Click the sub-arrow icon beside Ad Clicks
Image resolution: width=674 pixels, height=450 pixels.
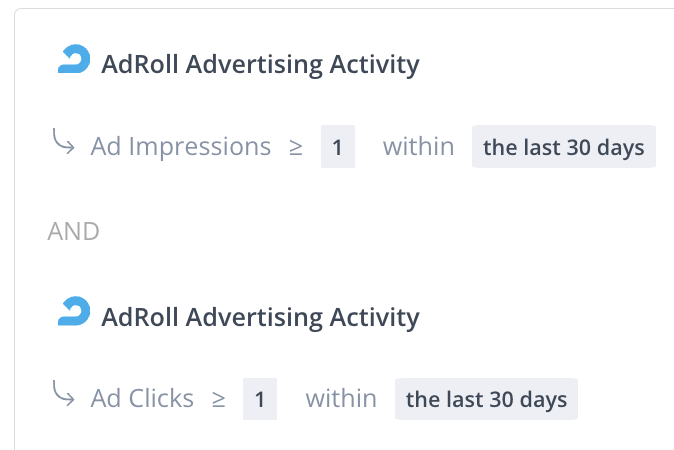tap(63, 396)
